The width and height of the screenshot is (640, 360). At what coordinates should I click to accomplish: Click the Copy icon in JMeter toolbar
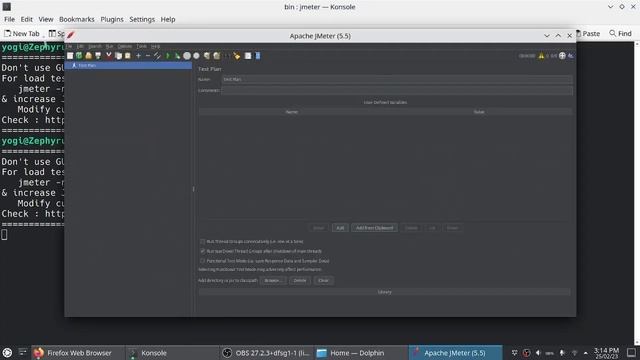coord(118,56)
